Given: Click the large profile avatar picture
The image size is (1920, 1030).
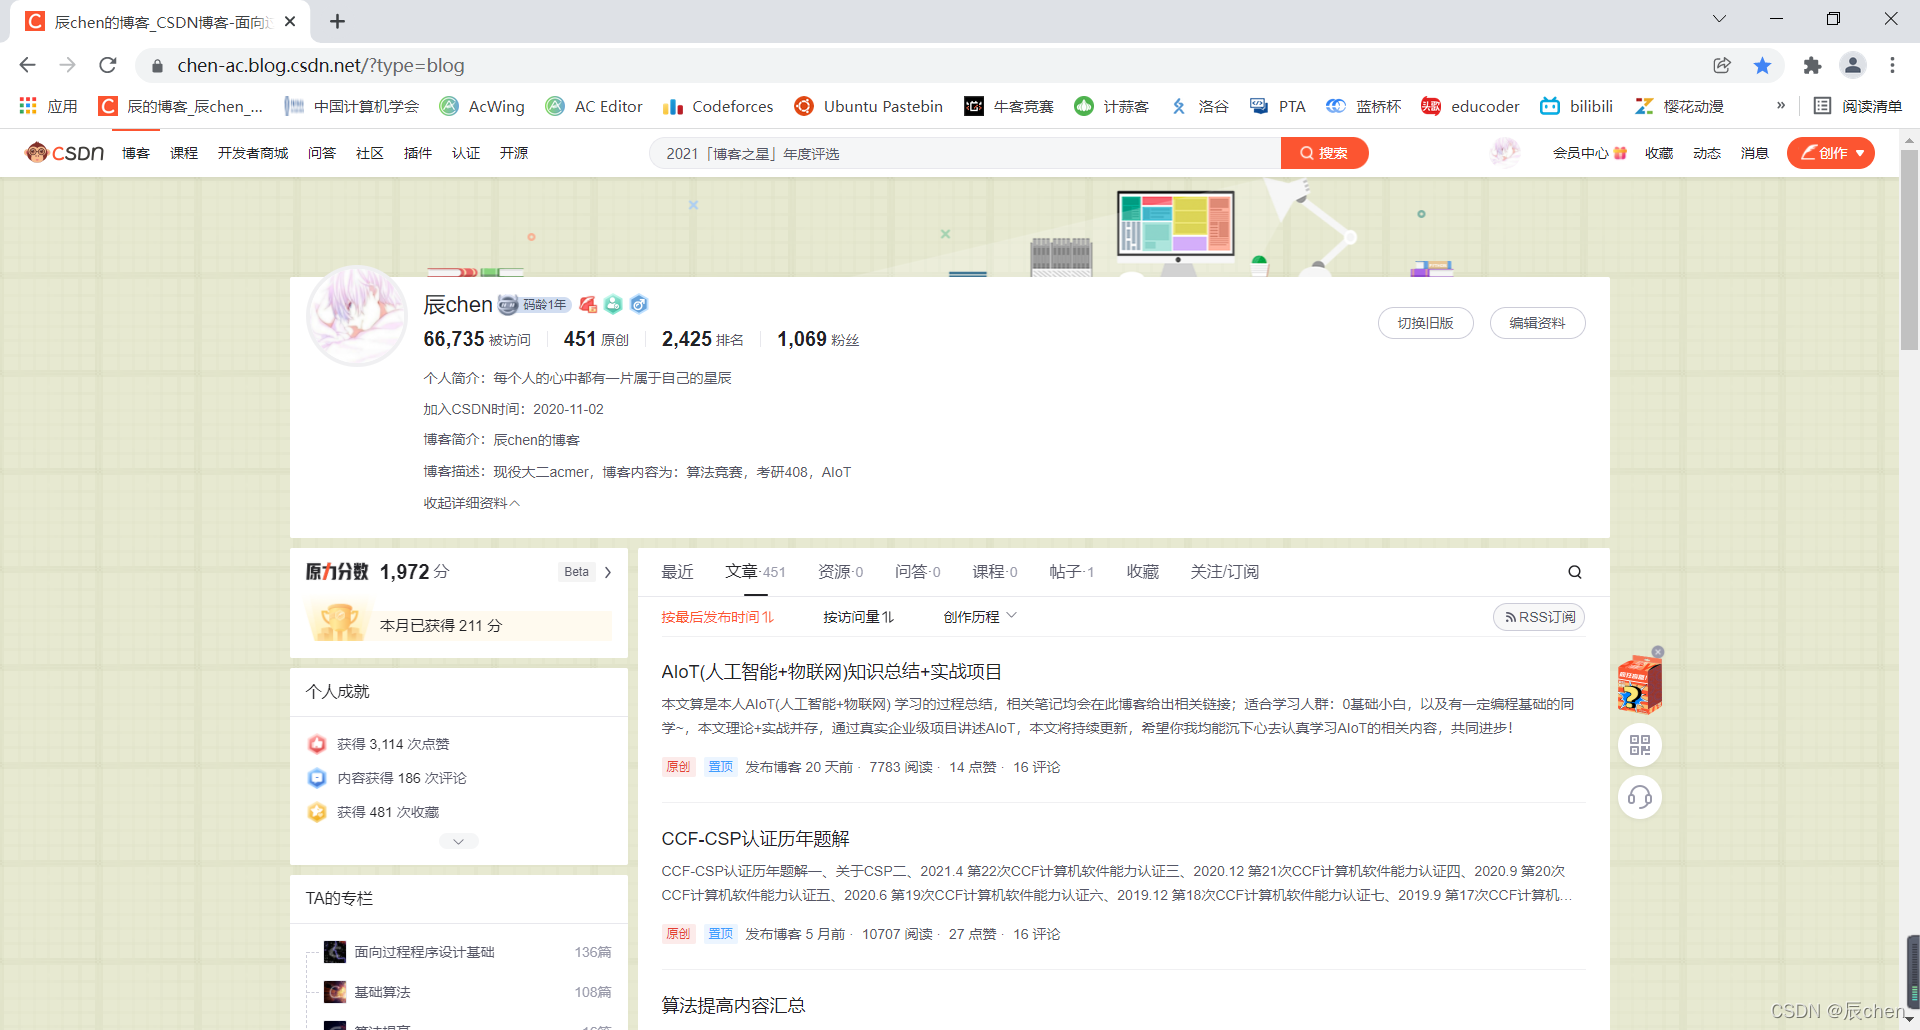Looking at the screenshot, I should pyautogui.click(x=357, y=316).
